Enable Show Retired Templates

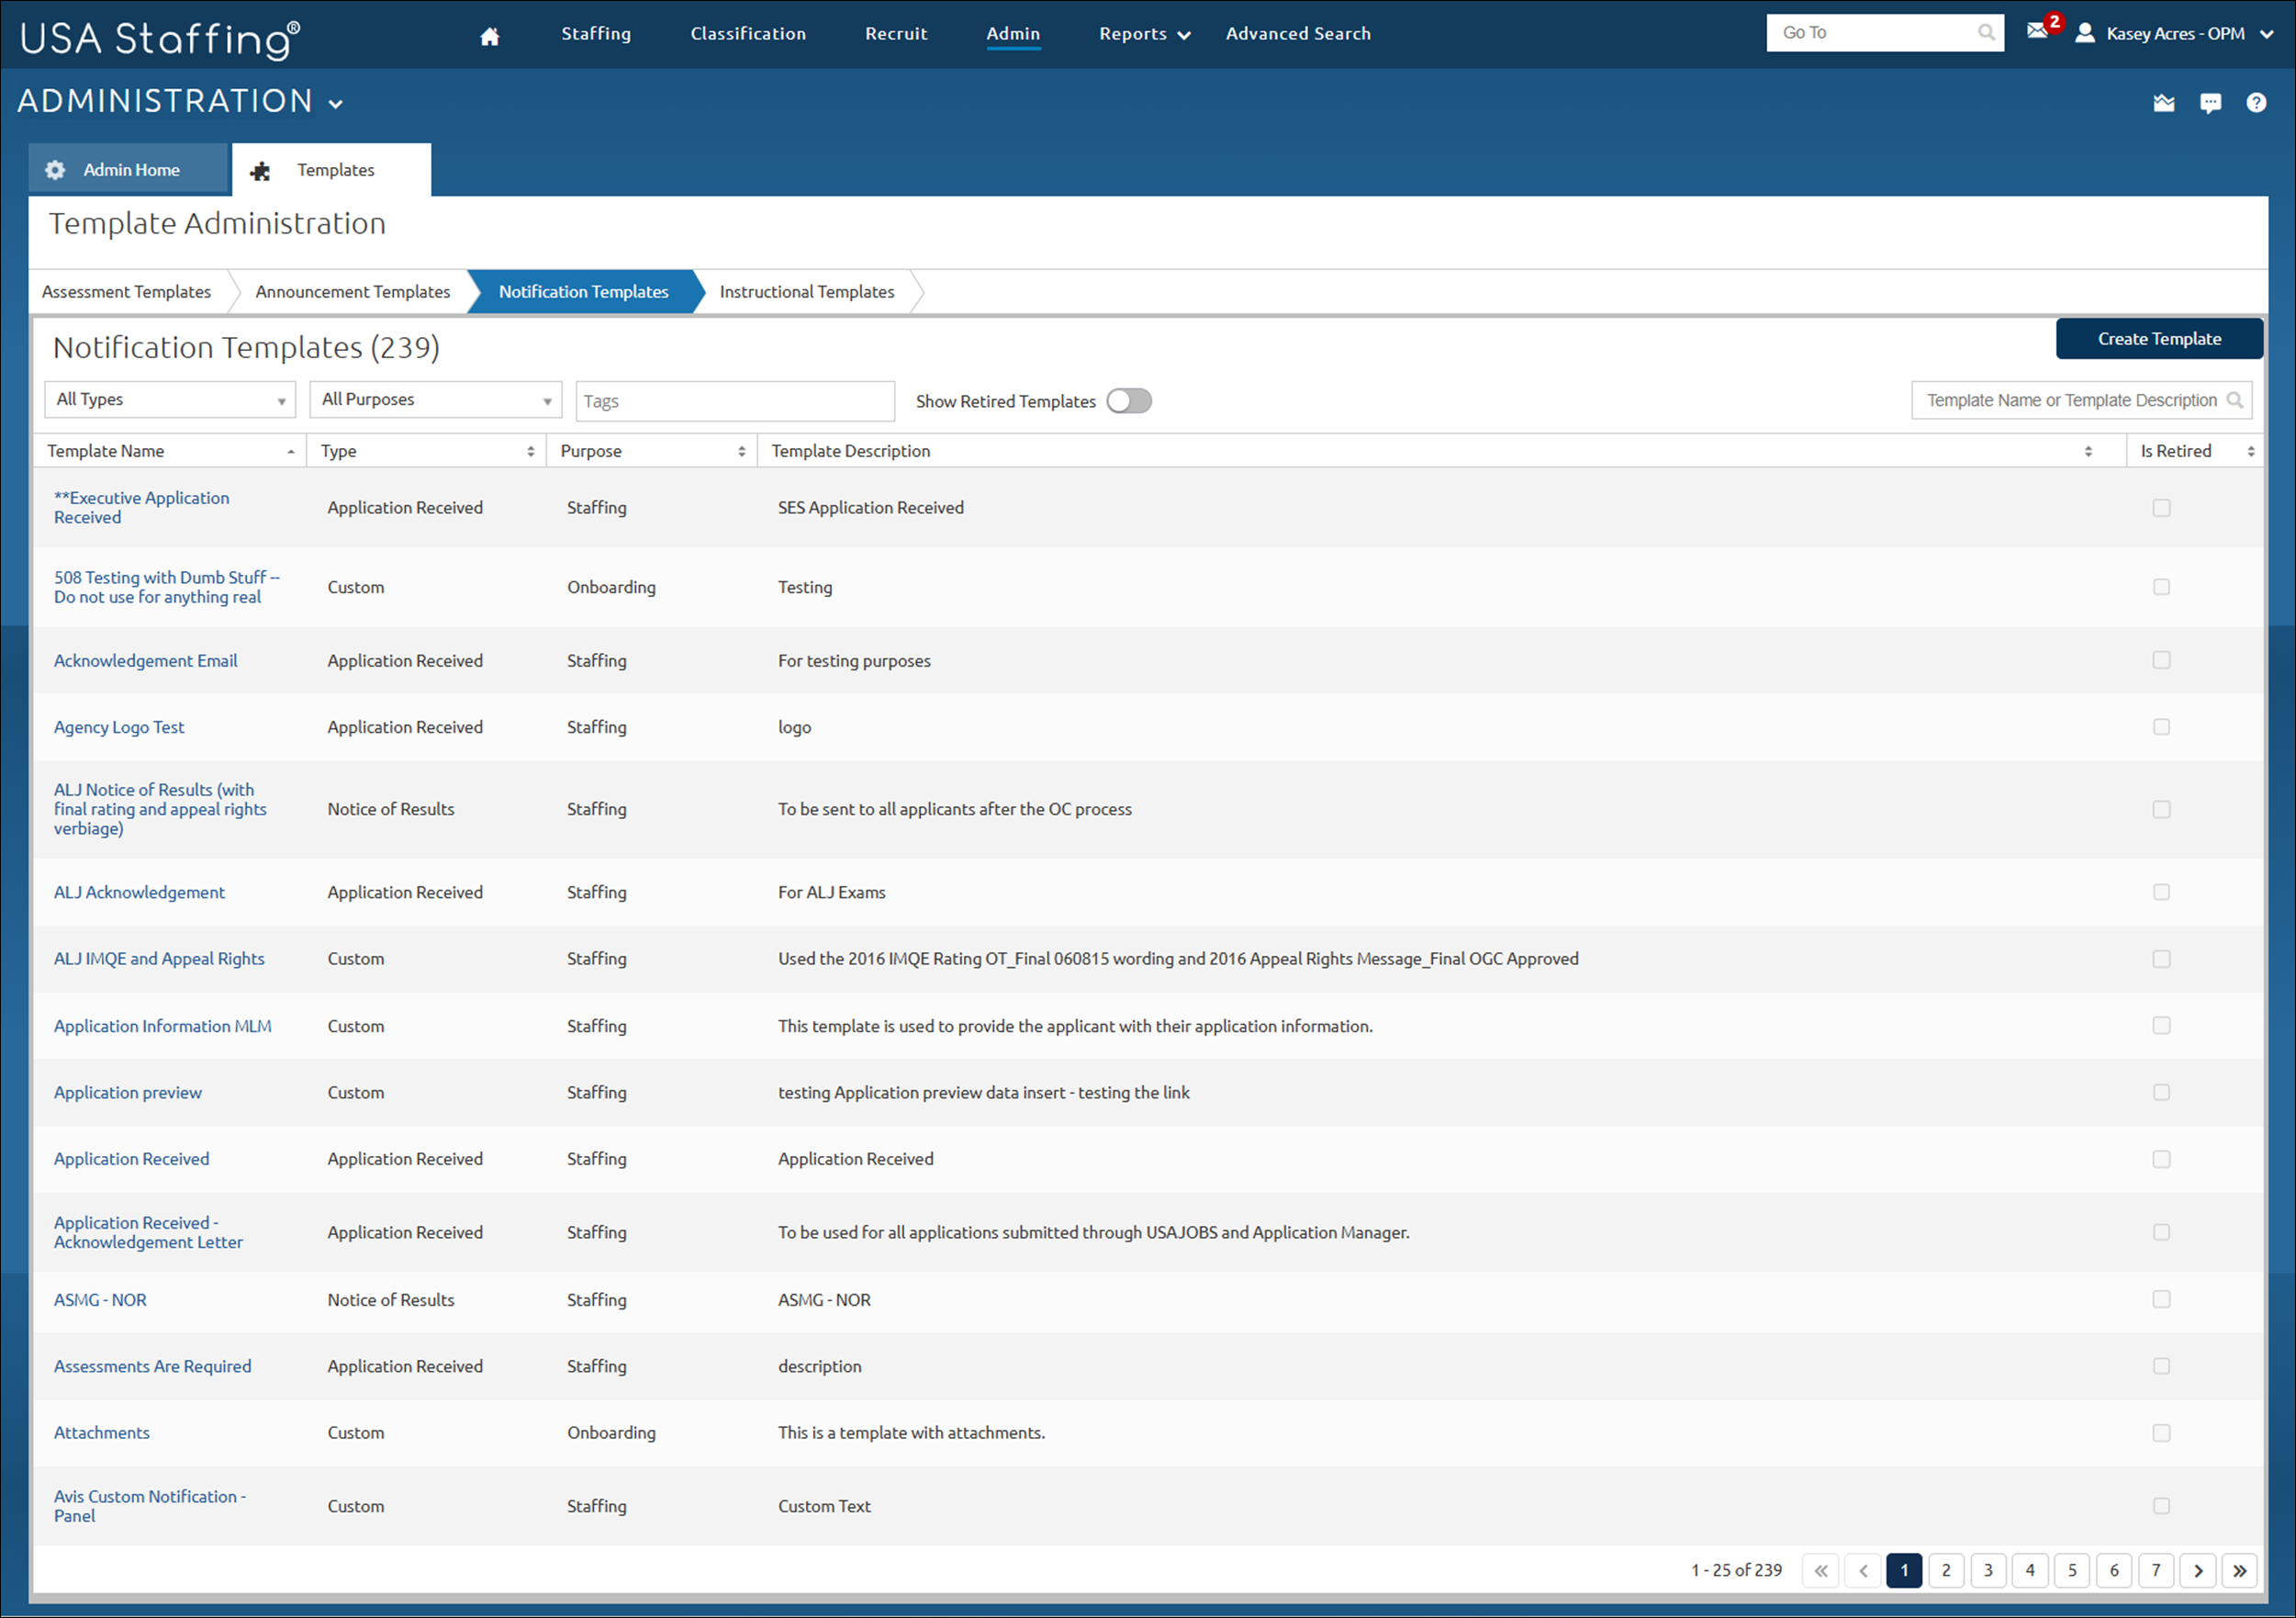pyautogui.click(x=1128, y=400)
